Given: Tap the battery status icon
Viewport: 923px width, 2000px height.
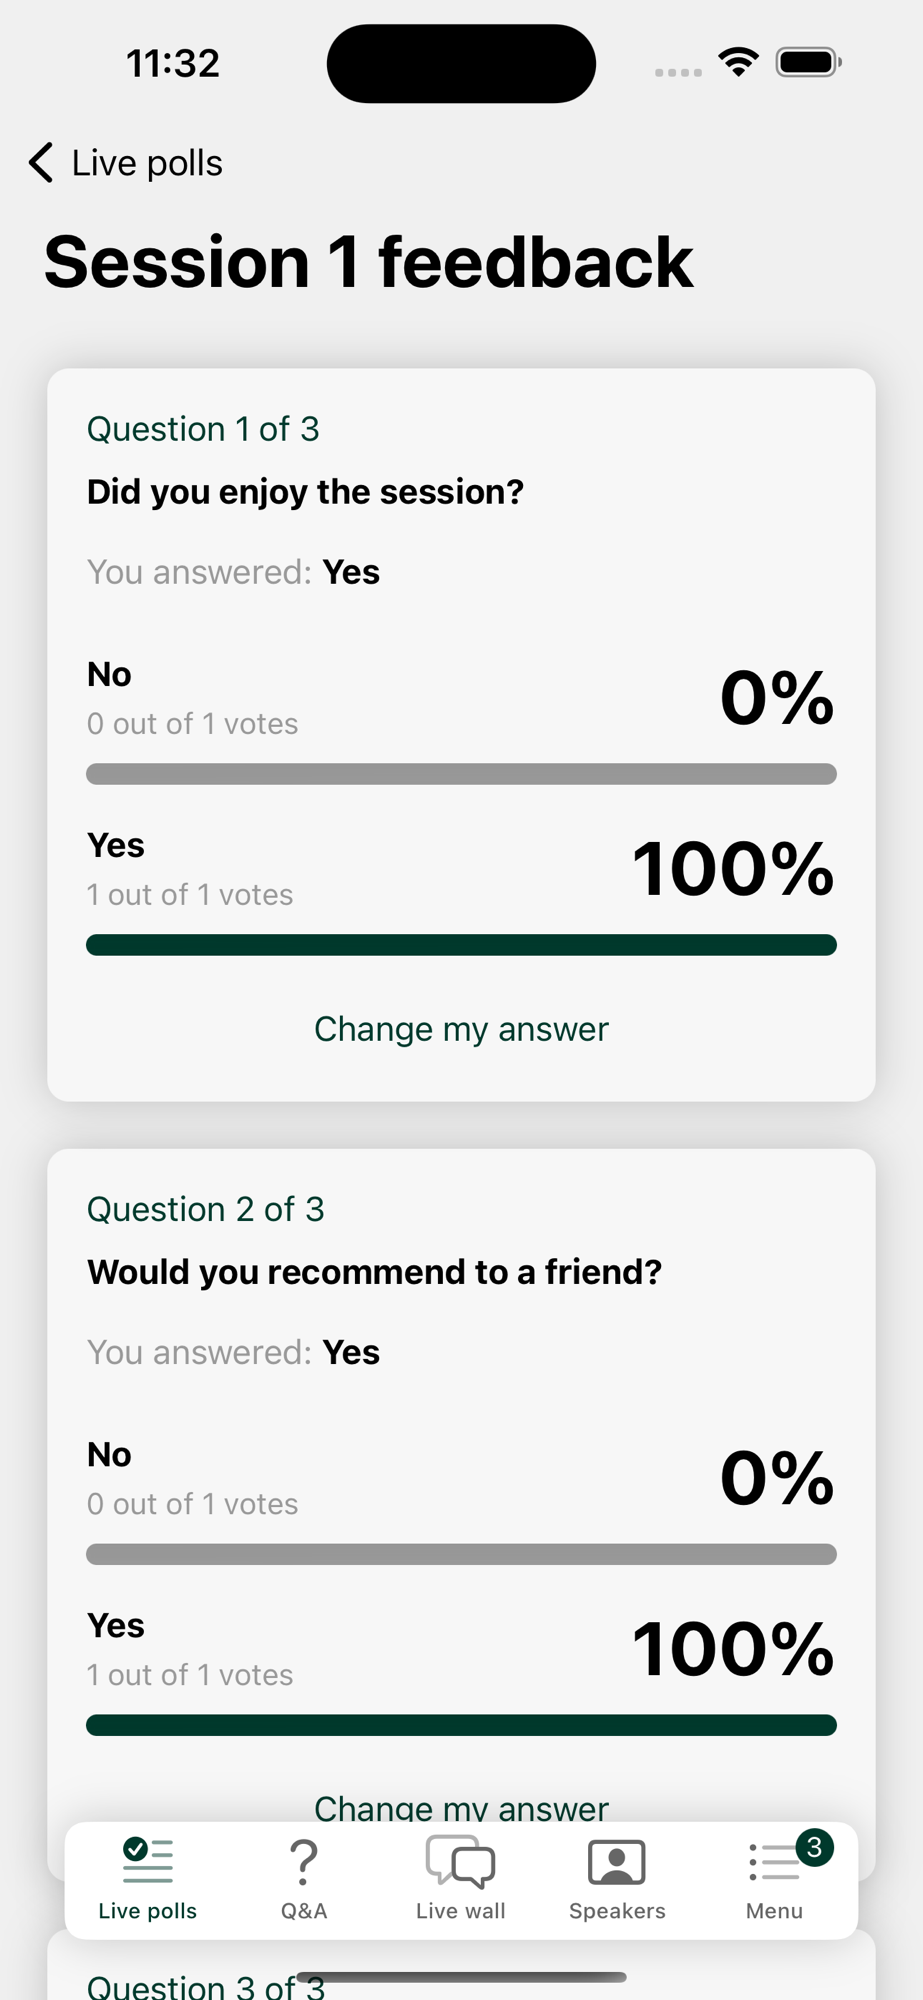Looking at the screenshot, I should (x=809, y=63).
